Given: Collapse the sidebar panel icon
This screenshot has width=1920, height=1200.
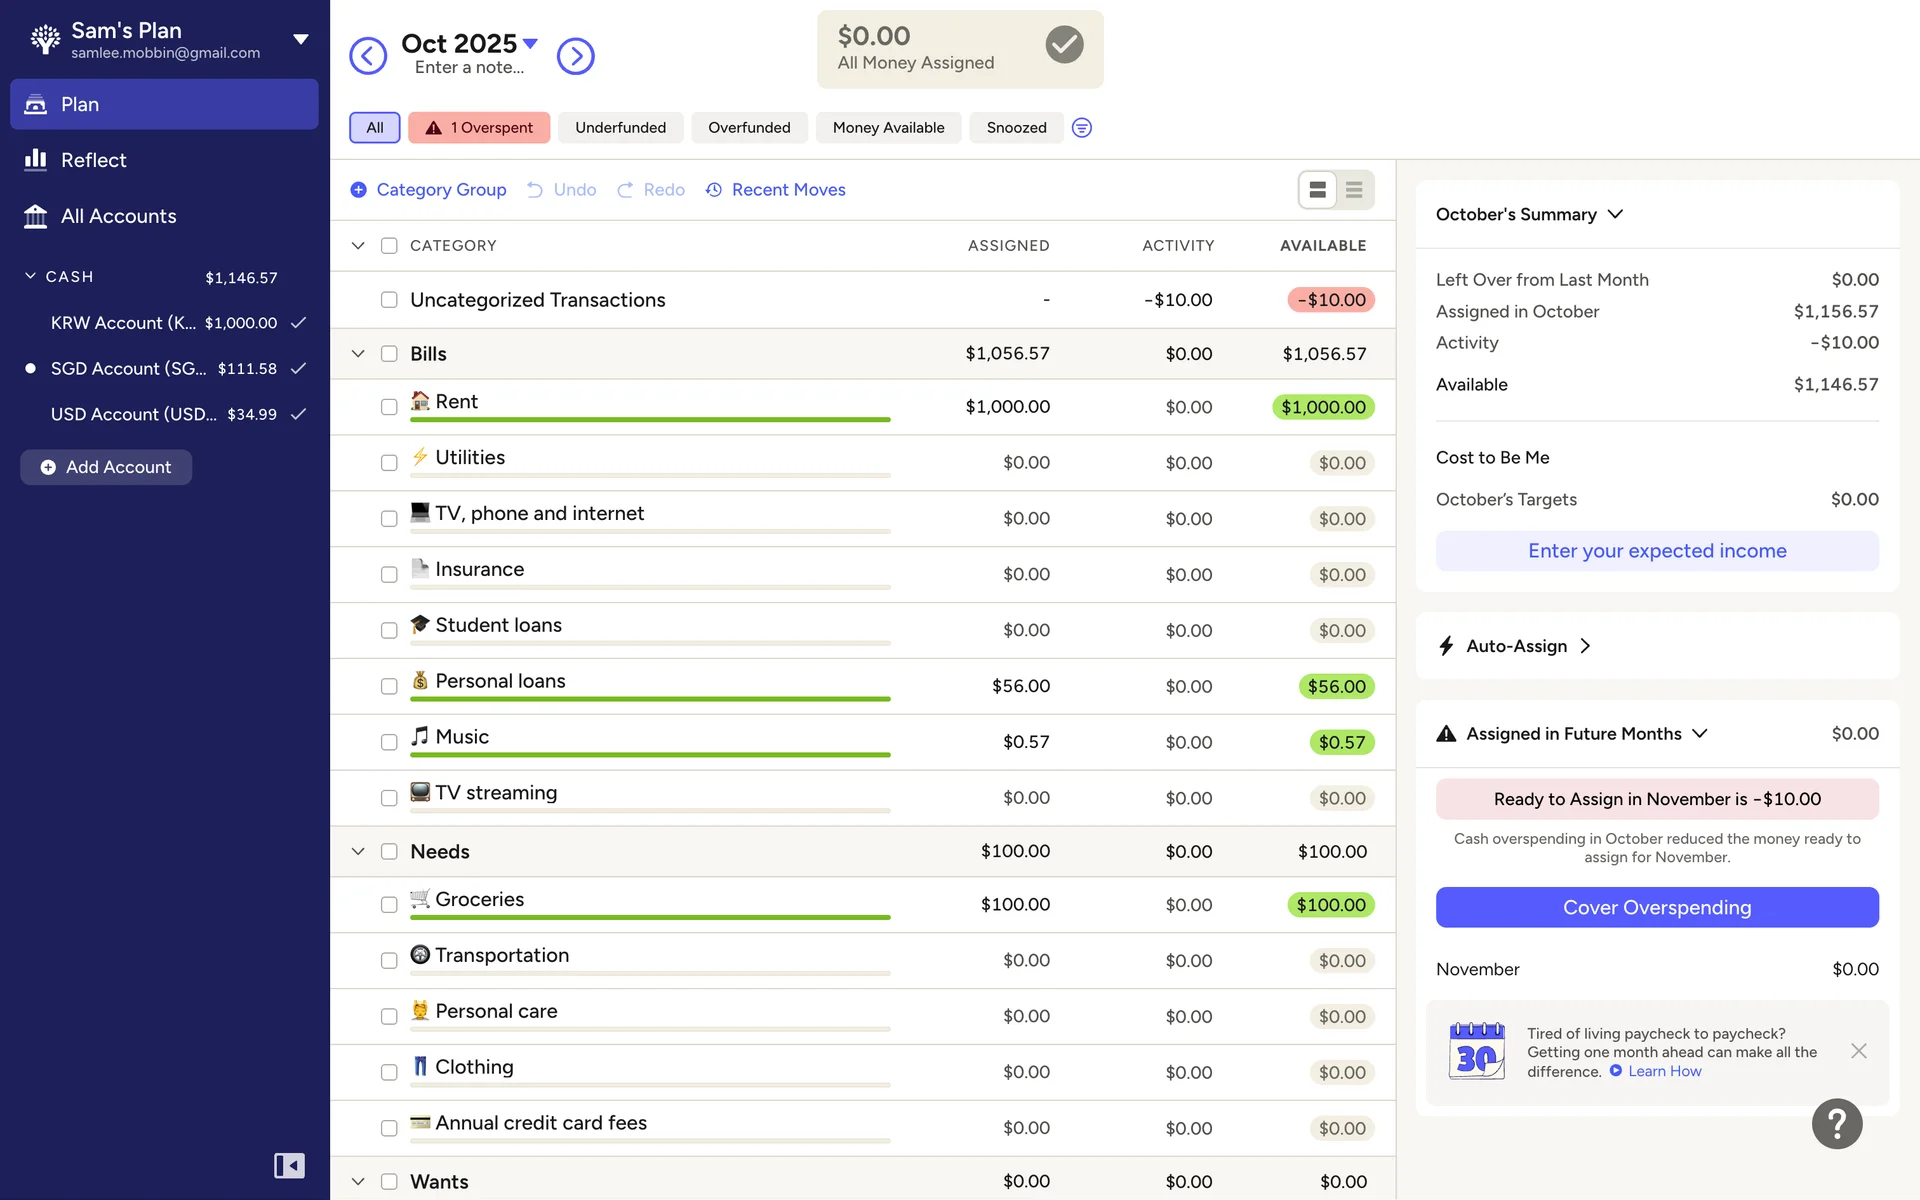Looking at the screenshot, I should (289, 1165).
